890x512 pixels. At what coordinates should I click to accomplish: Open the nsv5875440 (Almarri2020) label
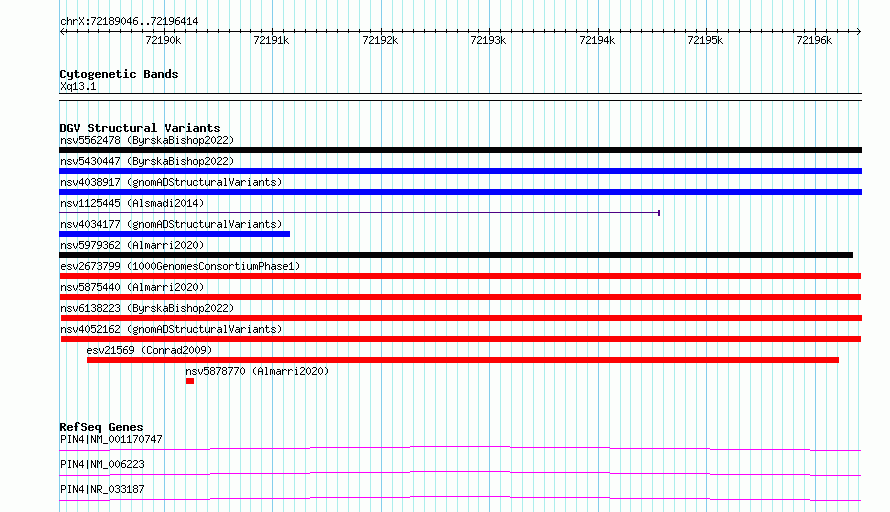(x=132, y=287)
